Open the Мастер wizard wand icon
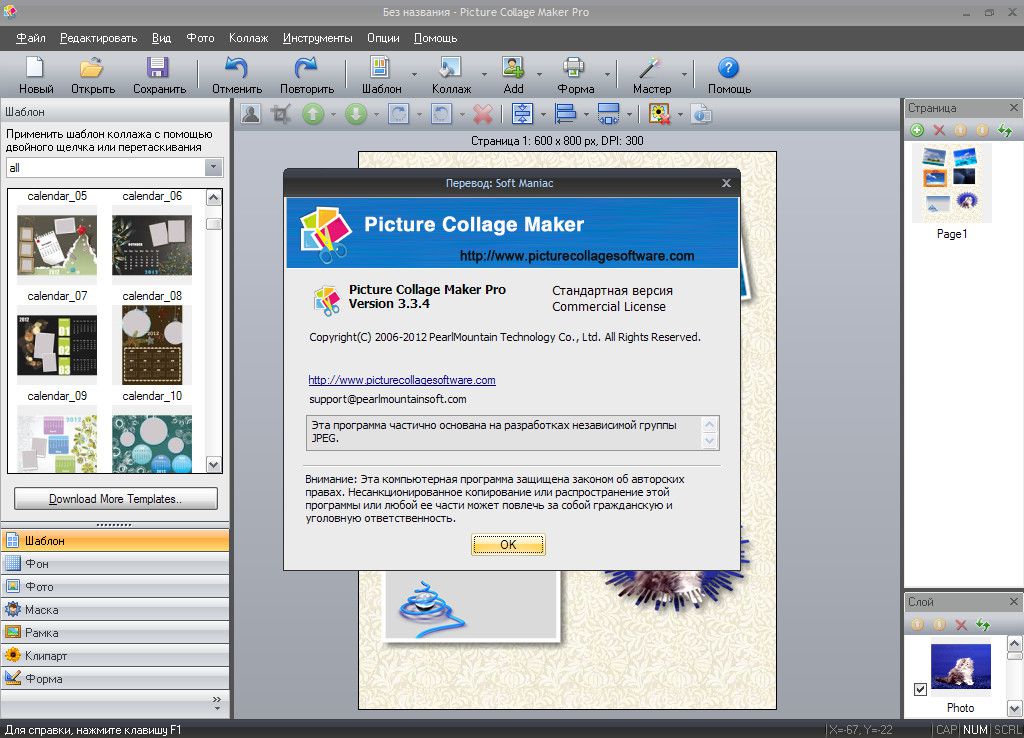1024x738 pixels. point(650,67)
